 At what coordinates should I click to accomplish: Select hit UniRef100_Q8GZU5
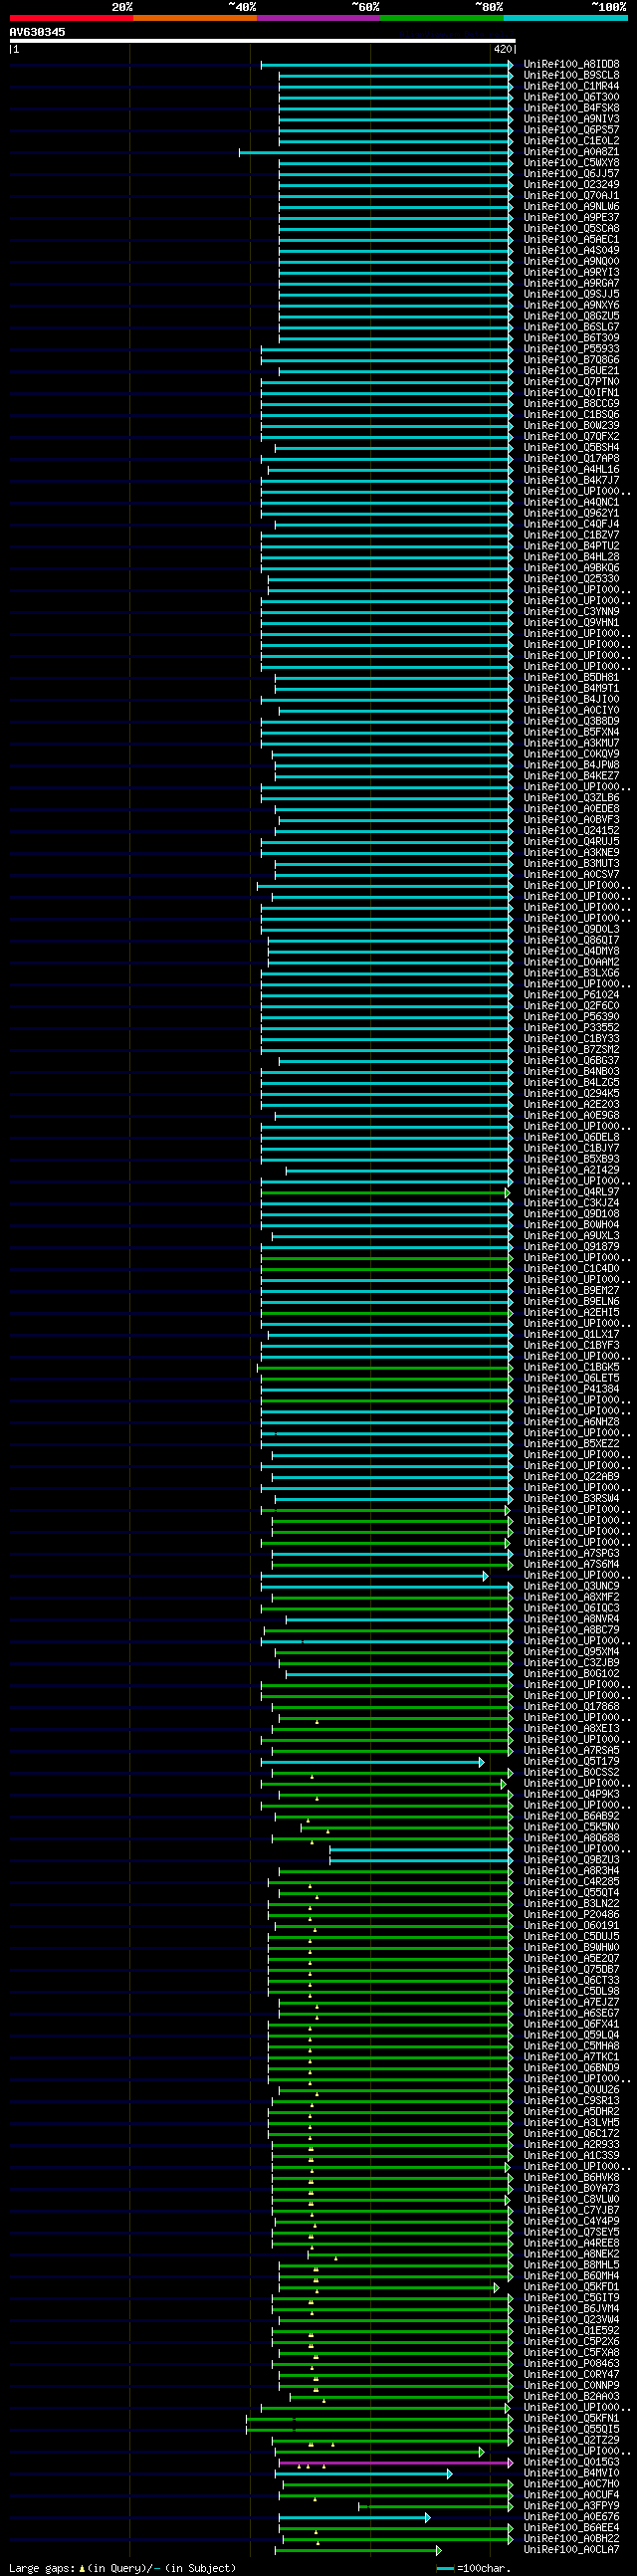pos(571,317)
